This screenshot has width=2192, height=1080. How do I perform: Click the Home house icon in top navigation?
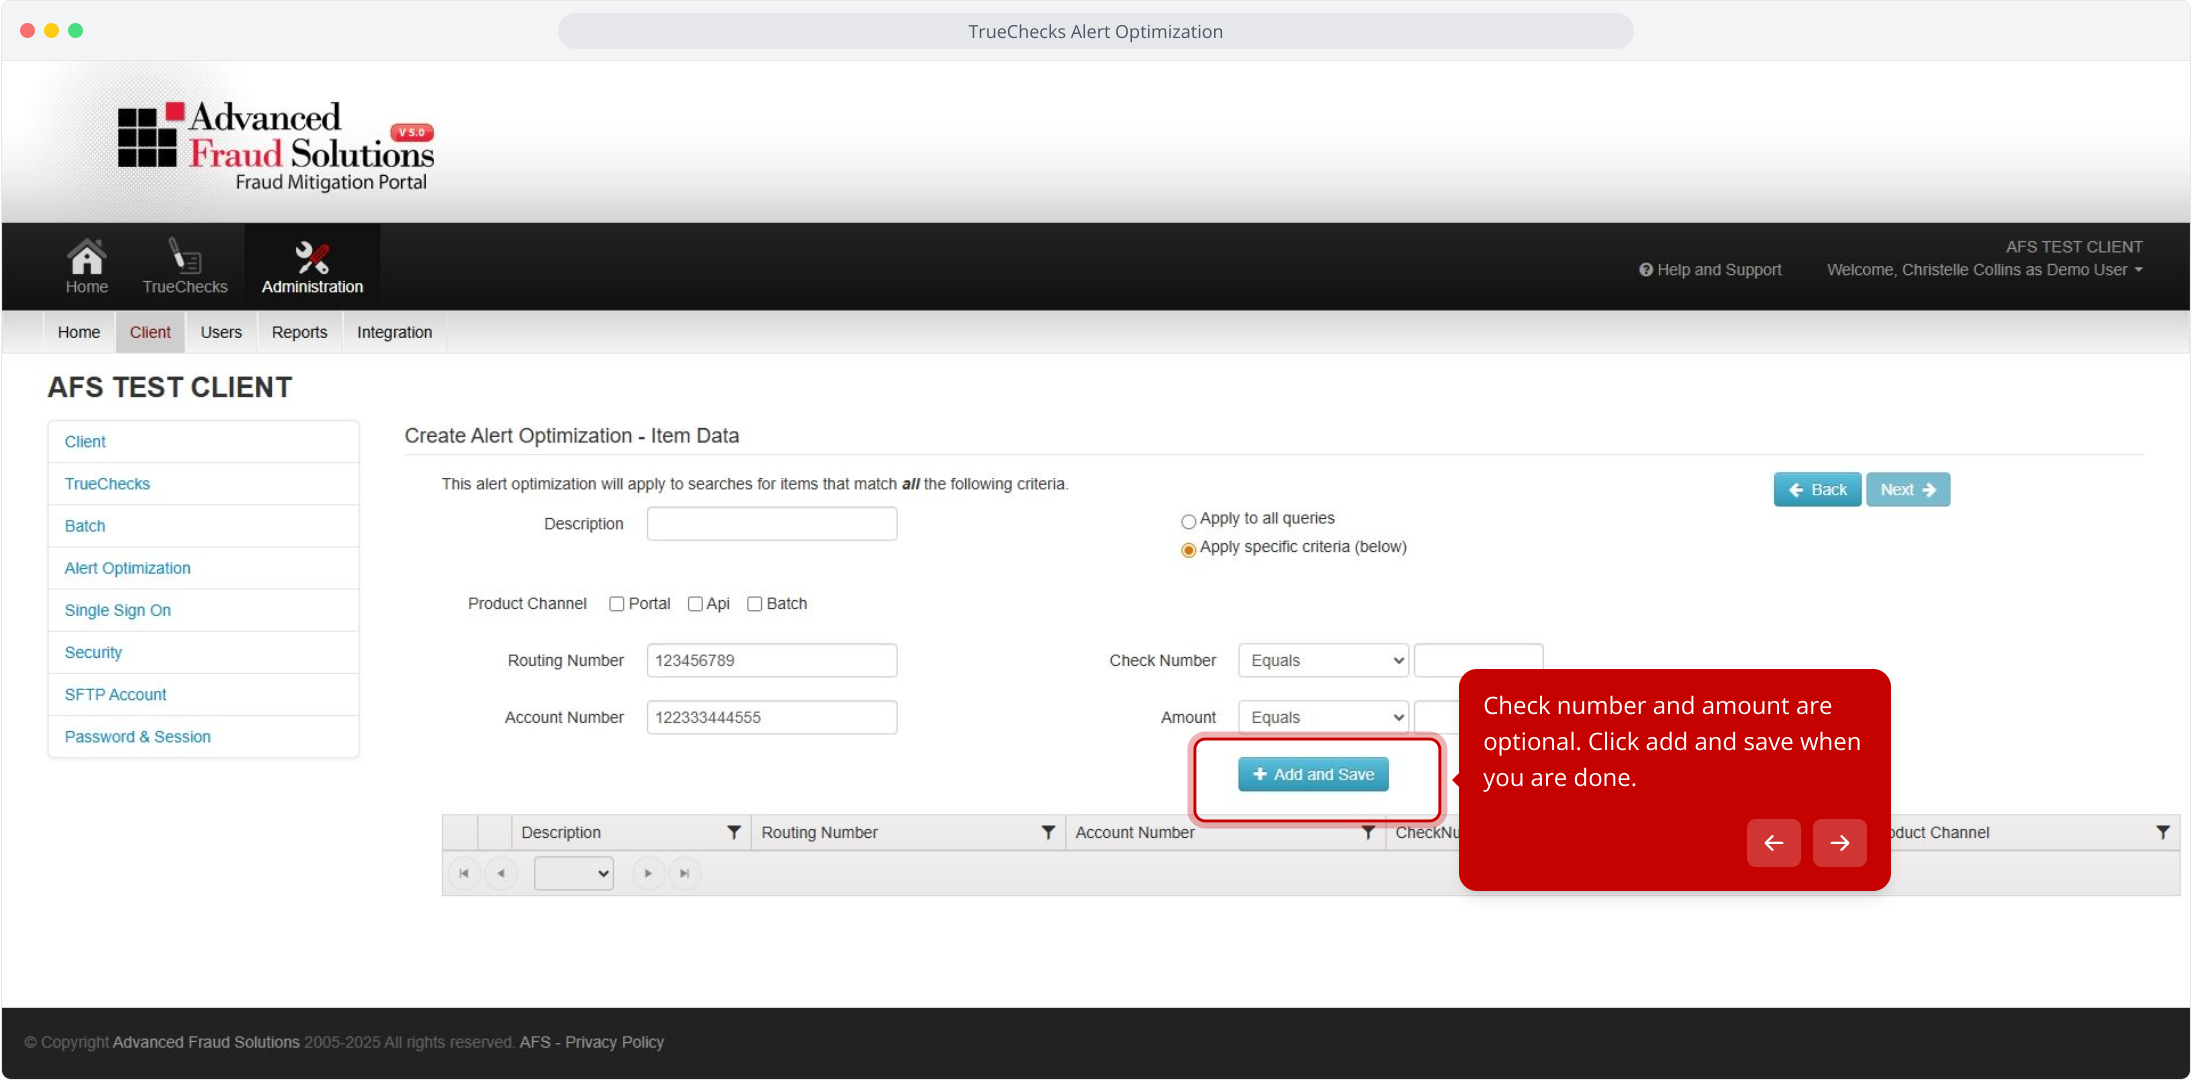tap(87, 258)
